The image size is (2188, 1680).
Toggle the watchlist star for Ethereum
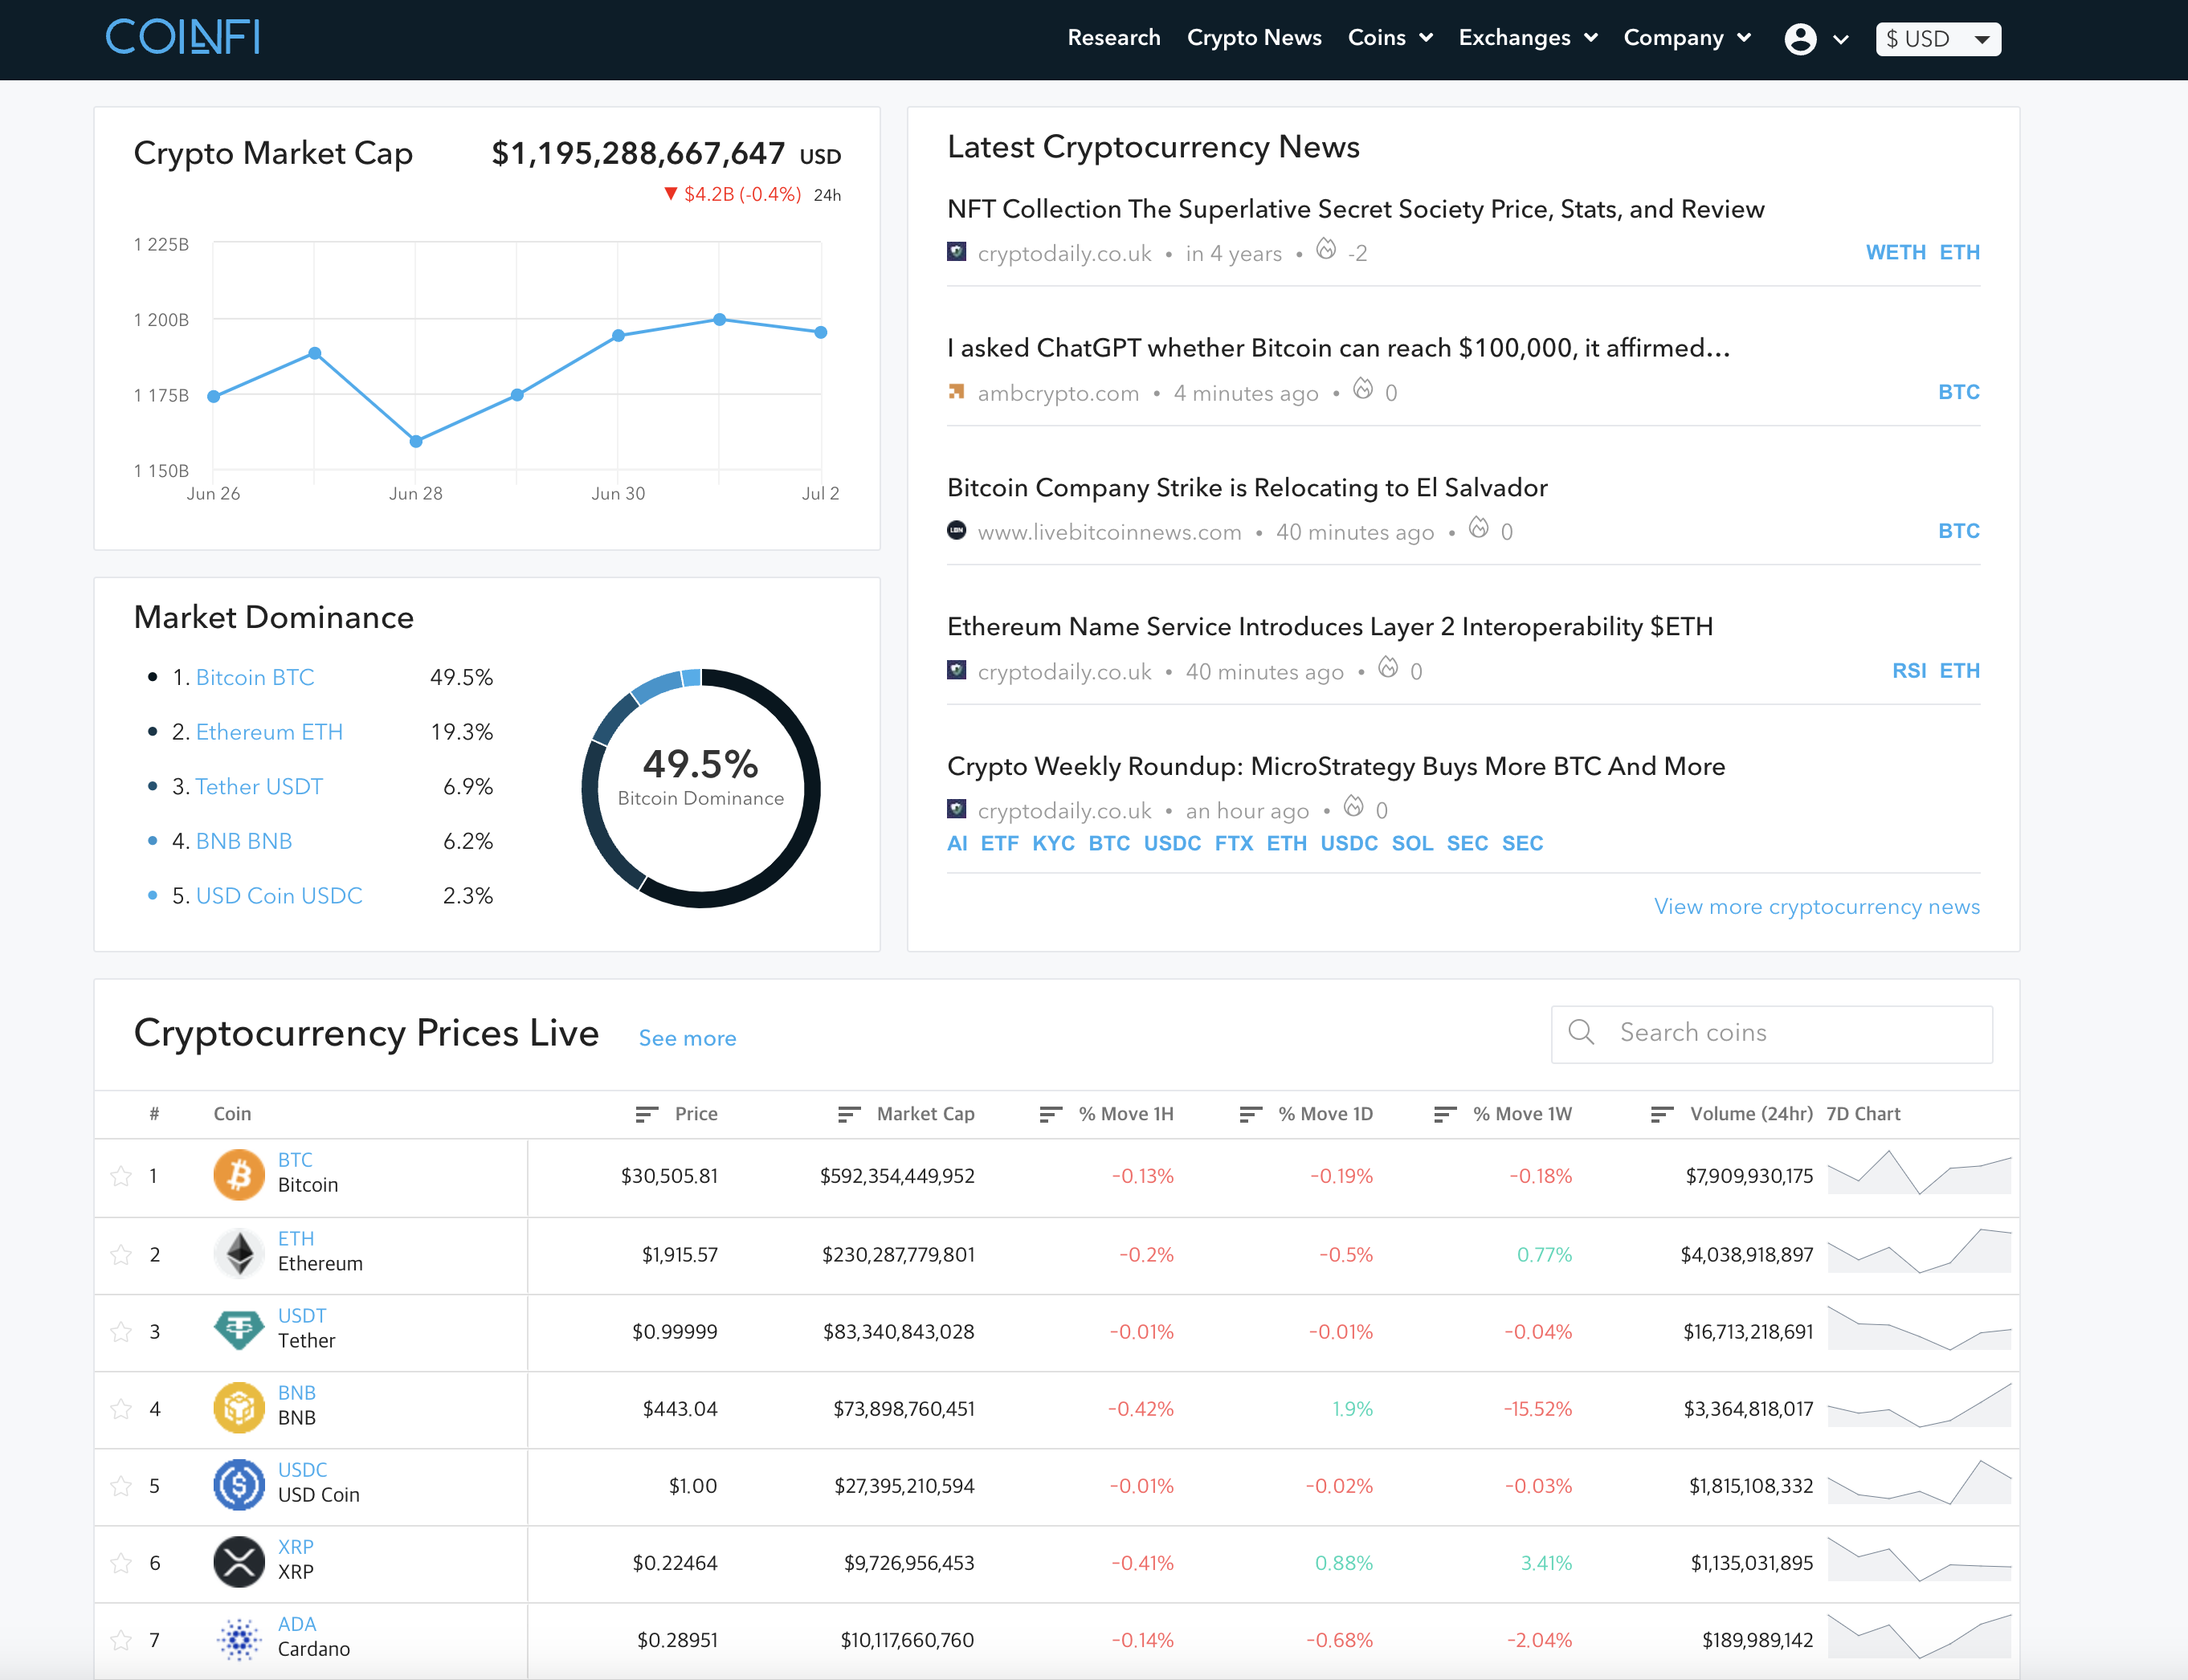pyautogui.click(x=121, y=1254)
